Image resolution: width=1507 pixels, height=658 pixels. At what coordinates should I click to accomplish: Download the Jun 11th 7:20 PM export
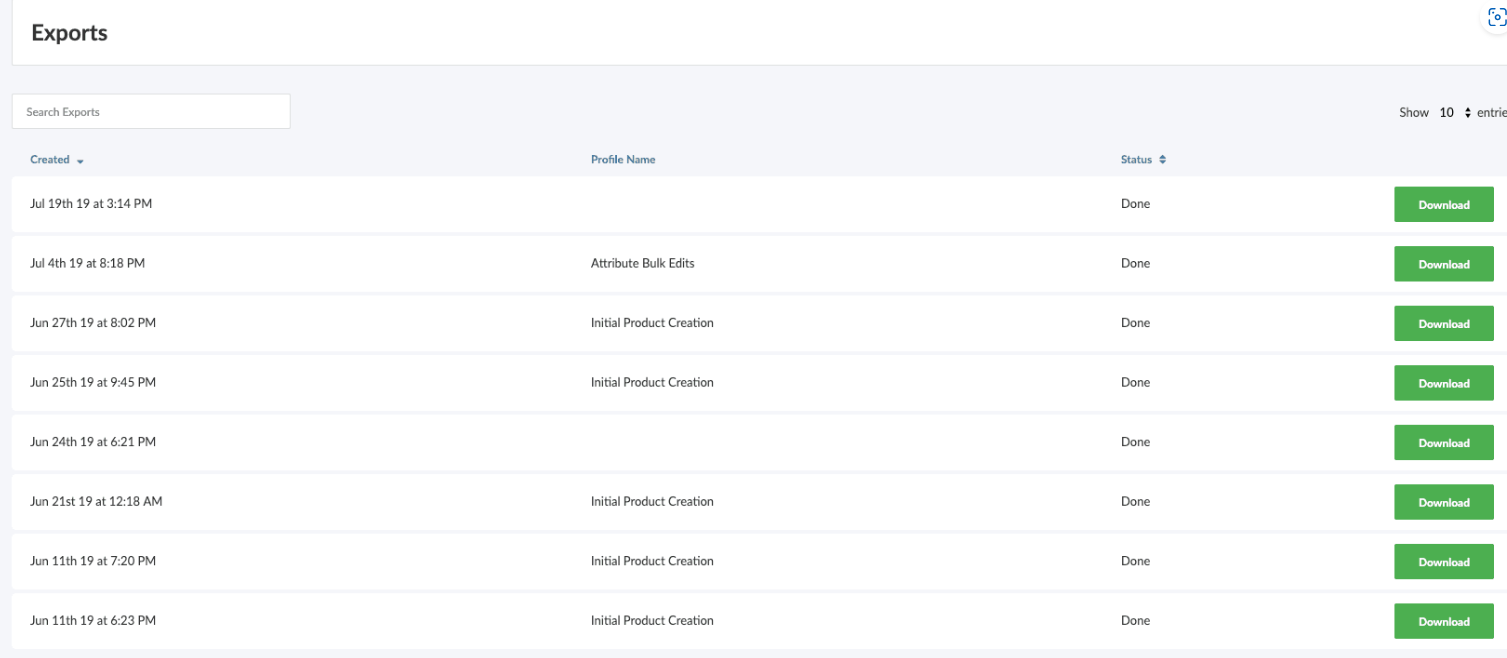click(x=1443, y=562)
